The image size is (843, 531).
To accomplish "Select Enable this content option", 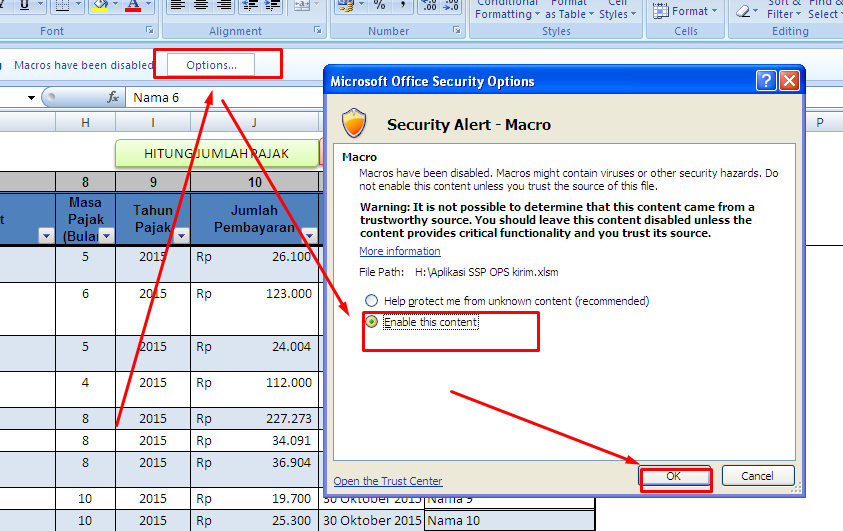I will point(372,321).
